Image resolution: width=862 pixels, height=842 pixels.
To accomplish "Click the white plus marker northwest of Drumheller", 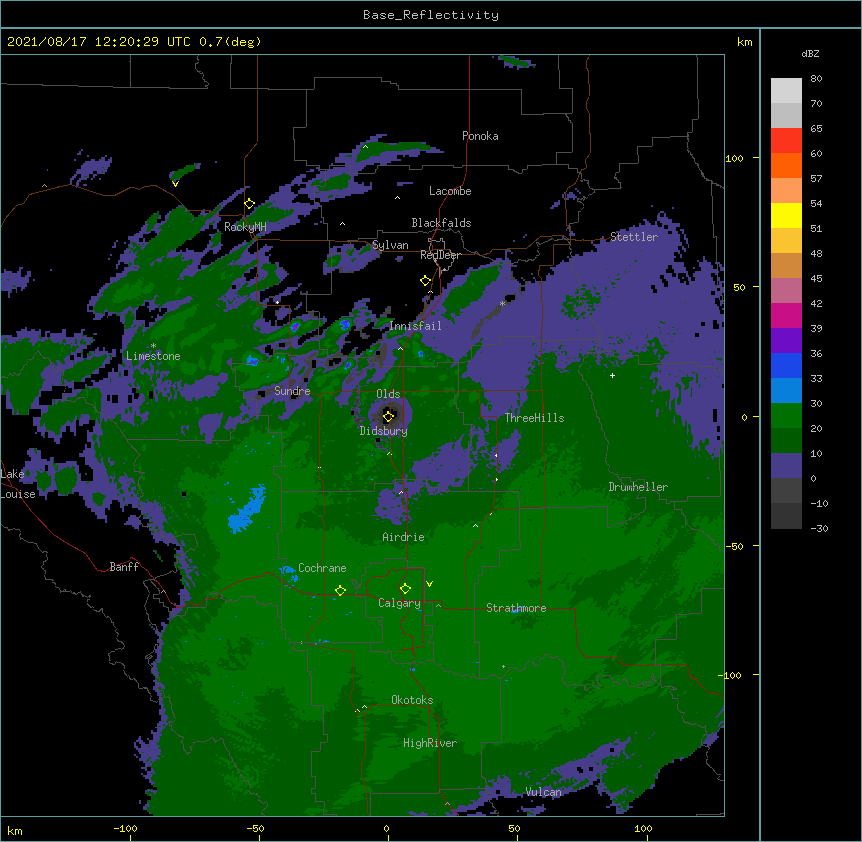I will [x=612, y=375].
